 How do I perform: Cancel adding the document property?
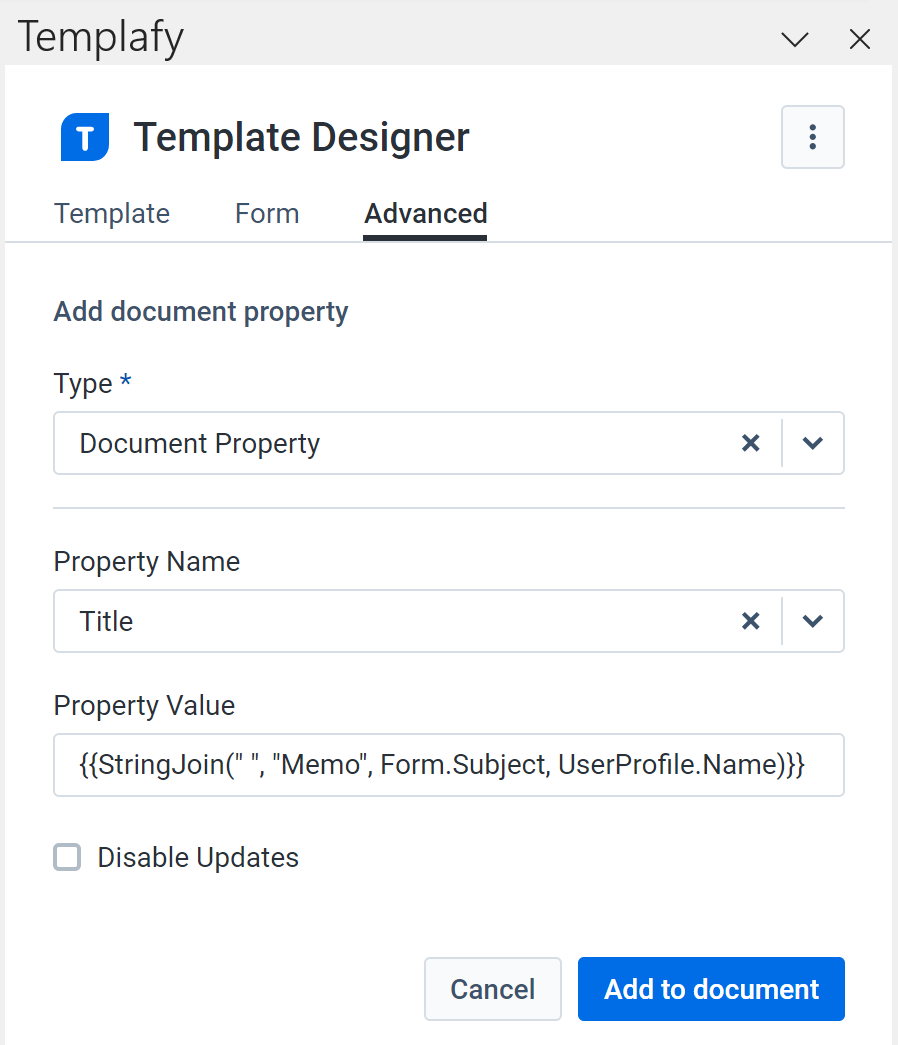coord(492,989)
